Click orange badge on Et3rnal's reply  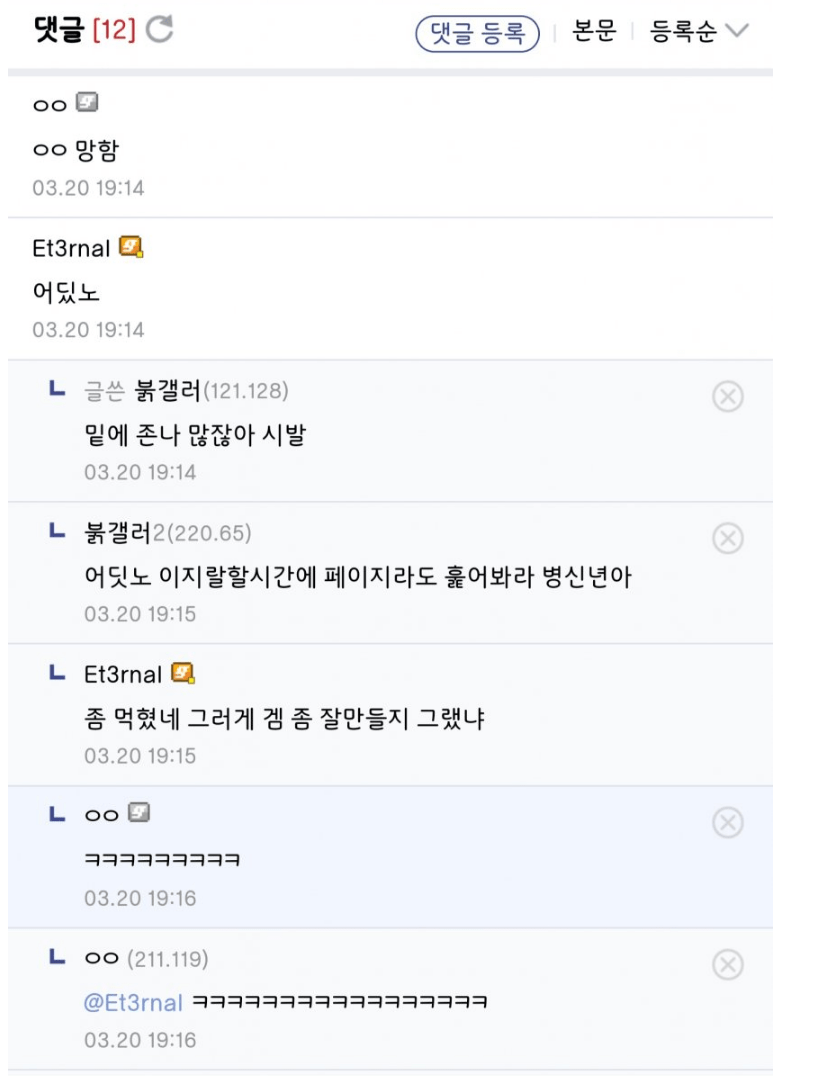pyautogui.click(x=184, y=673)
